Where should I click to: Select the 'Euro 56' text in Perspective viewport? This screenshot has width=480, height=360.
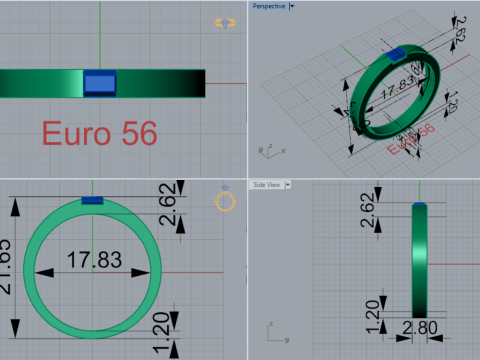411,139
